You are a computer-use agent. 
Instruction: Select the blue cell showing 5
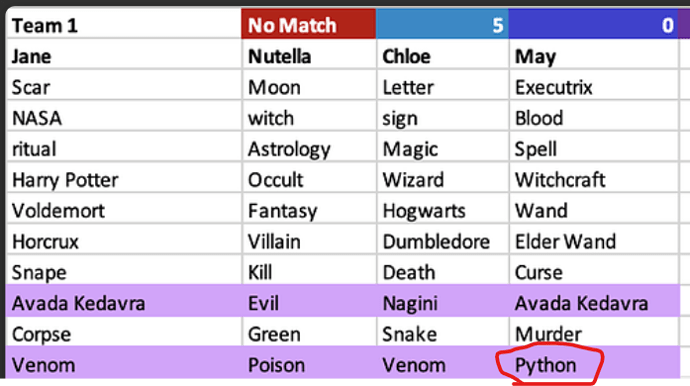pyautogui.click(x=442, y=24)
